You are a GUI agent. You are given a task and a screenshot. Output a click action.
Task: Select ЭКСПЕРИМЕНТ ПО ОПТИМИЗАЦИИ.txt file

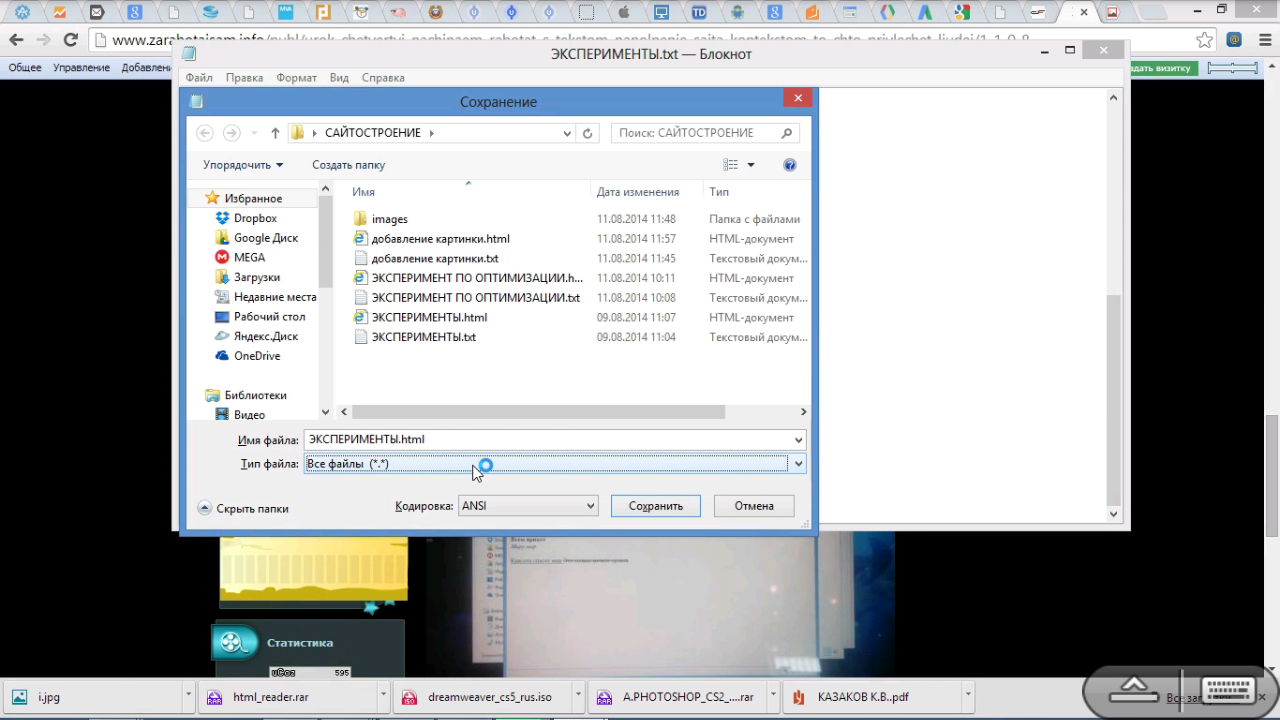point(467,298)
